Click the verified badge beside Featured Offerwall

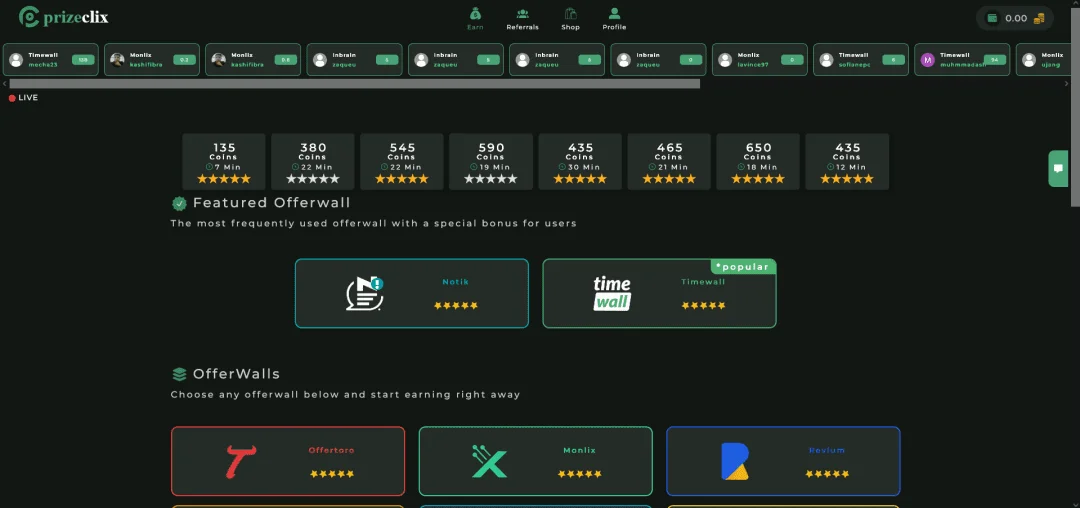tap(179, 203)
